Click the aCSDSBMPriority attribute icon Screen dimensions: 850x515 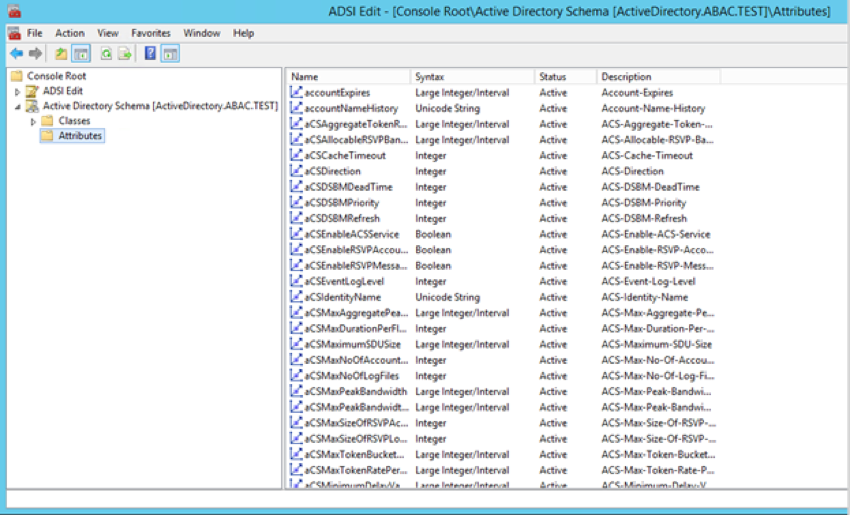(x=297, y=202)
